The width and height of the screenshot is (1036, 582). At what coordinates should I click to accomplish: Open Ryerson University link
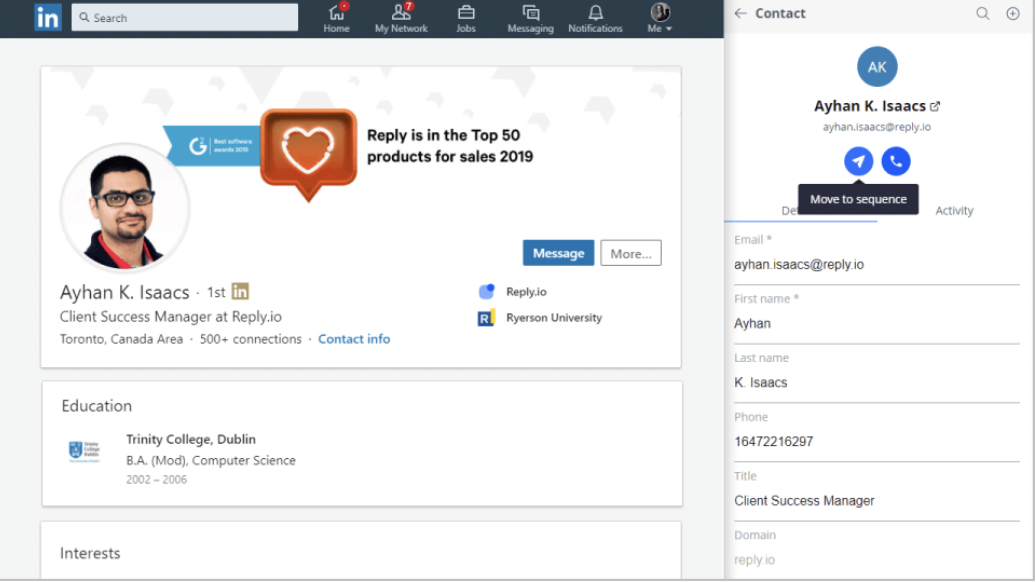(554, 318)
